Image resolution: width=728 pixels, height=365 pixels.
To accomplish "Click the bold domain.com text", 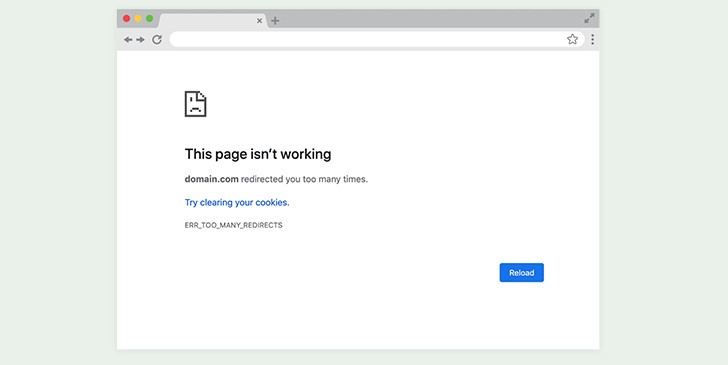I will (x=212, y=179).
